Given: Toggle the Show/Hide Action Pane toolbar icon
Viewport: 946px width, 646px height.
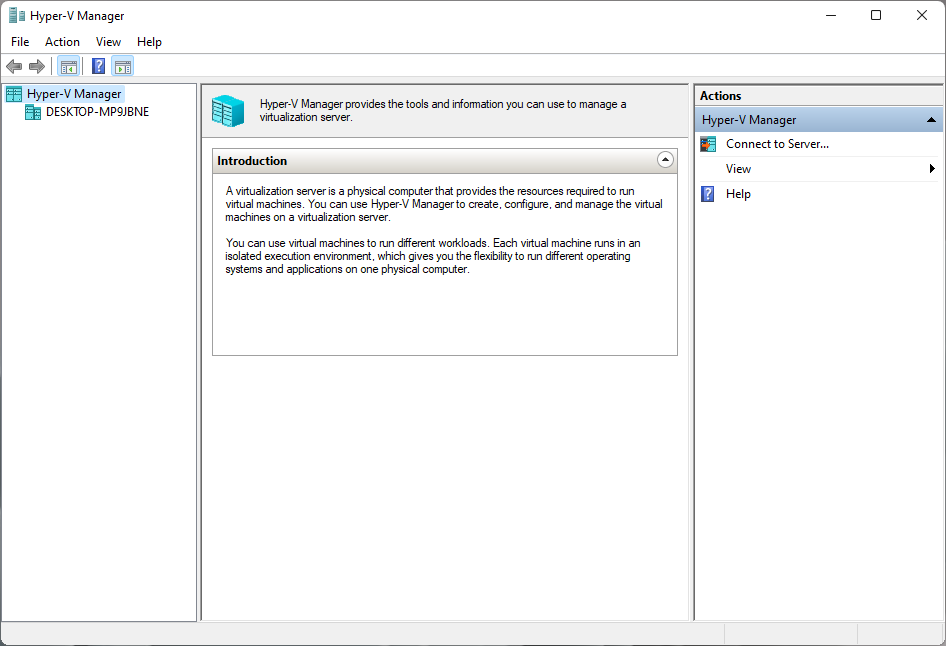Looking at the screenshot, I should [122, 66].
